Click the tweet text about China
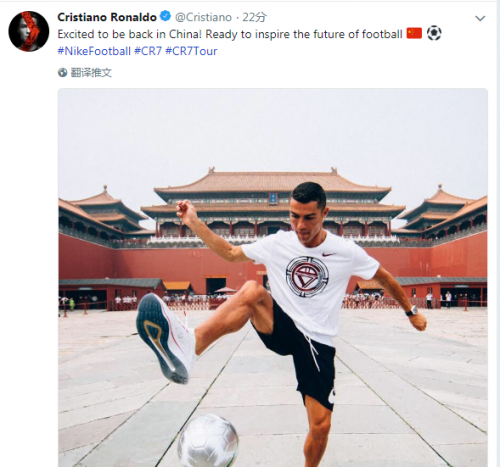 (230, 34)
